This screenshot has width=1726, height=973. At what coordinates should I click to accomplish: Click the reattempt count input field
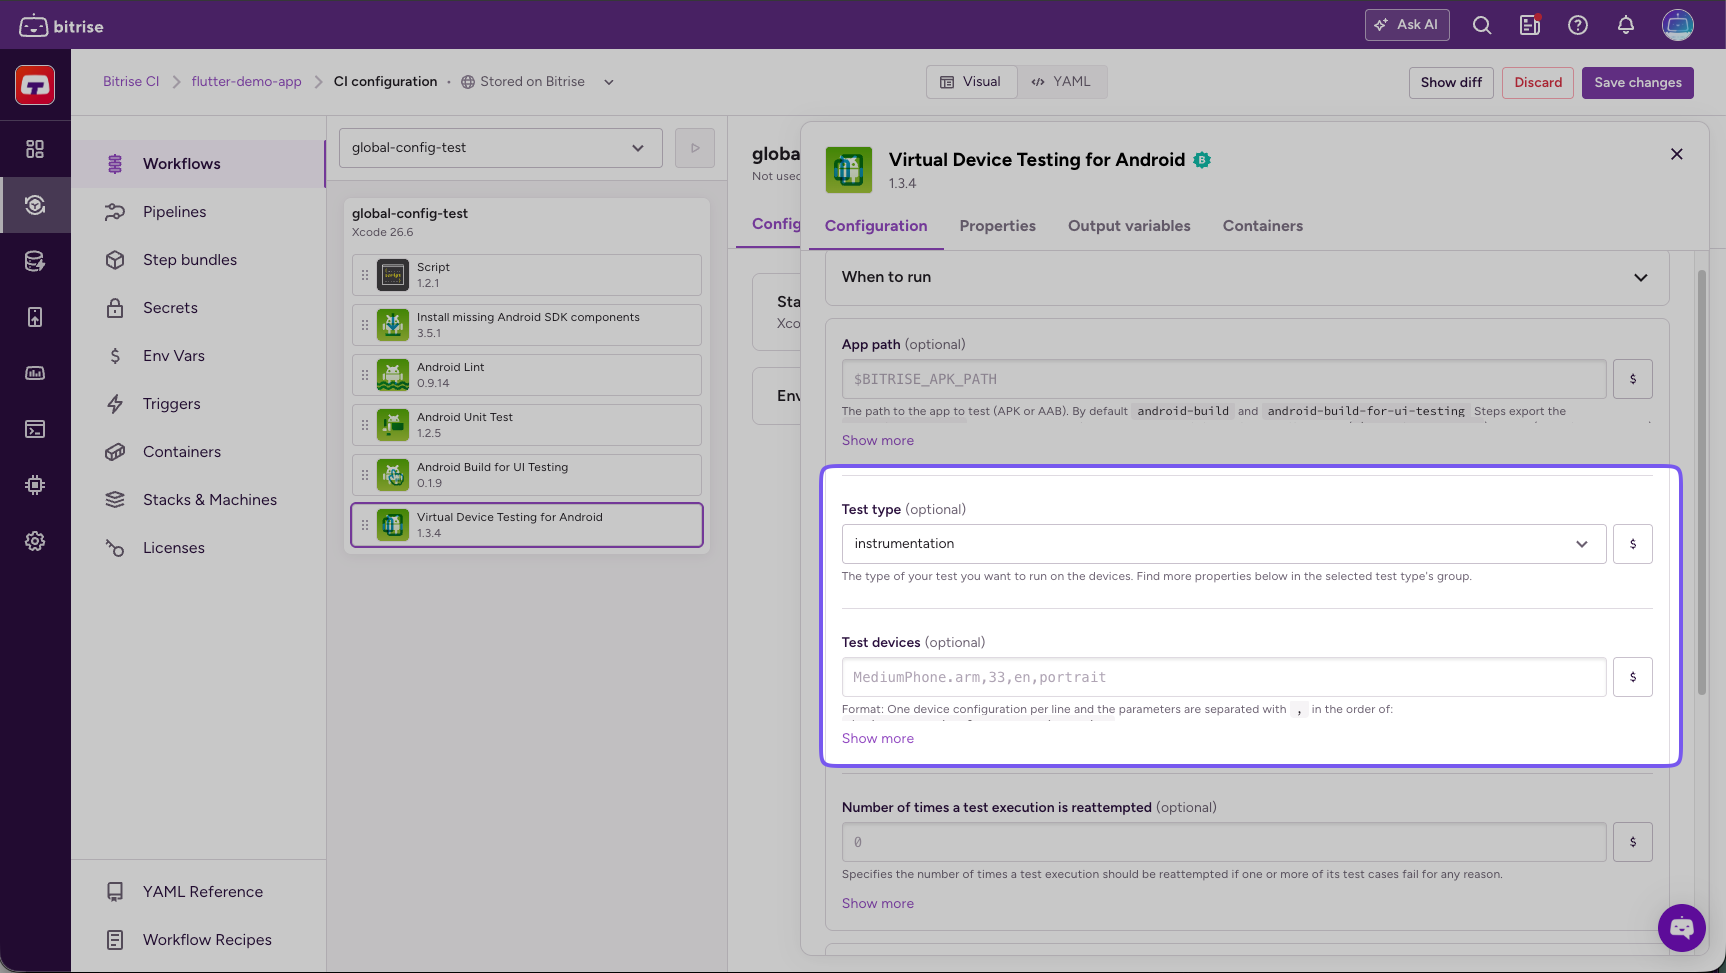1224,842
